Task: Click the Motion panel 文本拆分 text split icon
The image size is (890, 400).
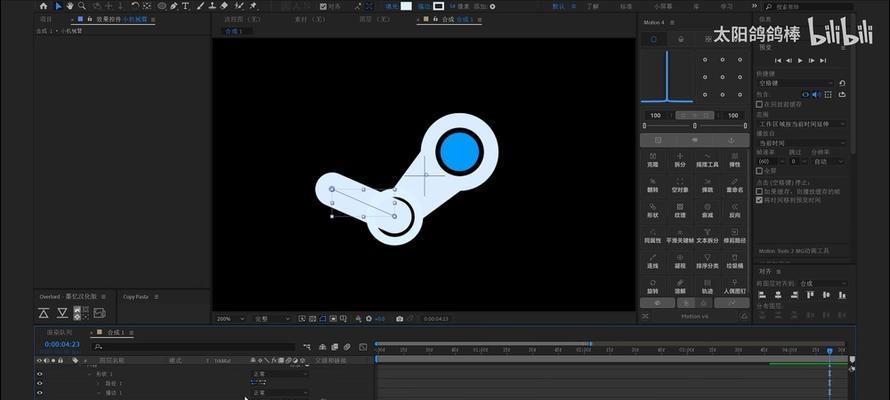Action: [x=707, y=232]
